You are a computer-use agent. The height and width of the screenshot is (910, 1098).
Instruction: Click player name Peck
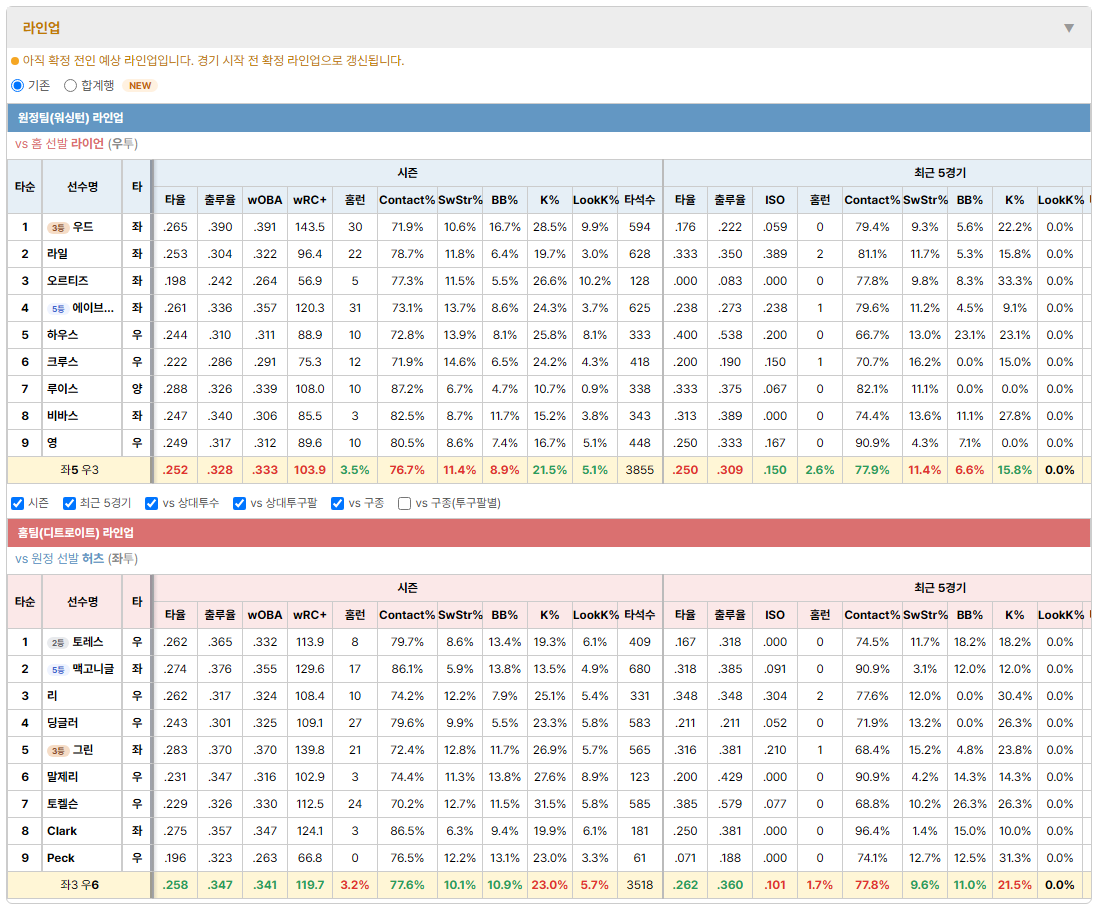(x=61, y=858)
